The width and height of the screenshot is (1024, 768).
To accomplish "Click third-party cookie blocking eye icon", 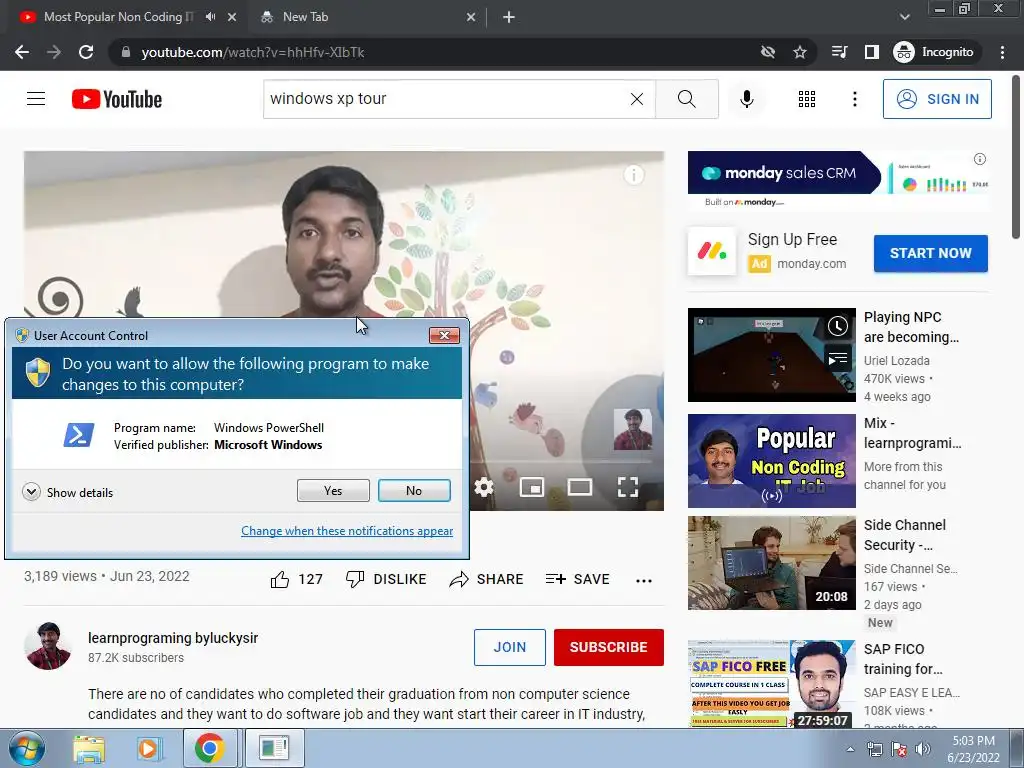I will tap(768, 52).
